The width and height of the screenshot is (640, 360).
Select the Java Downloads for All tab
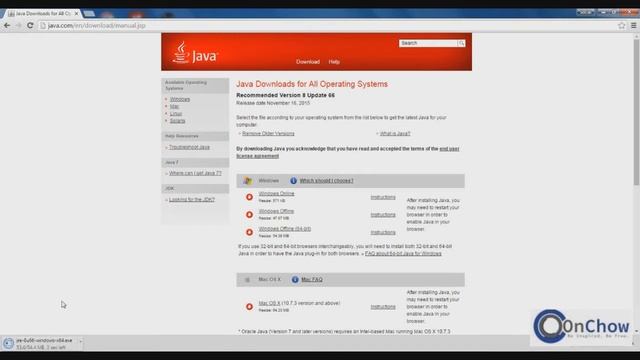tap(42, 13)
